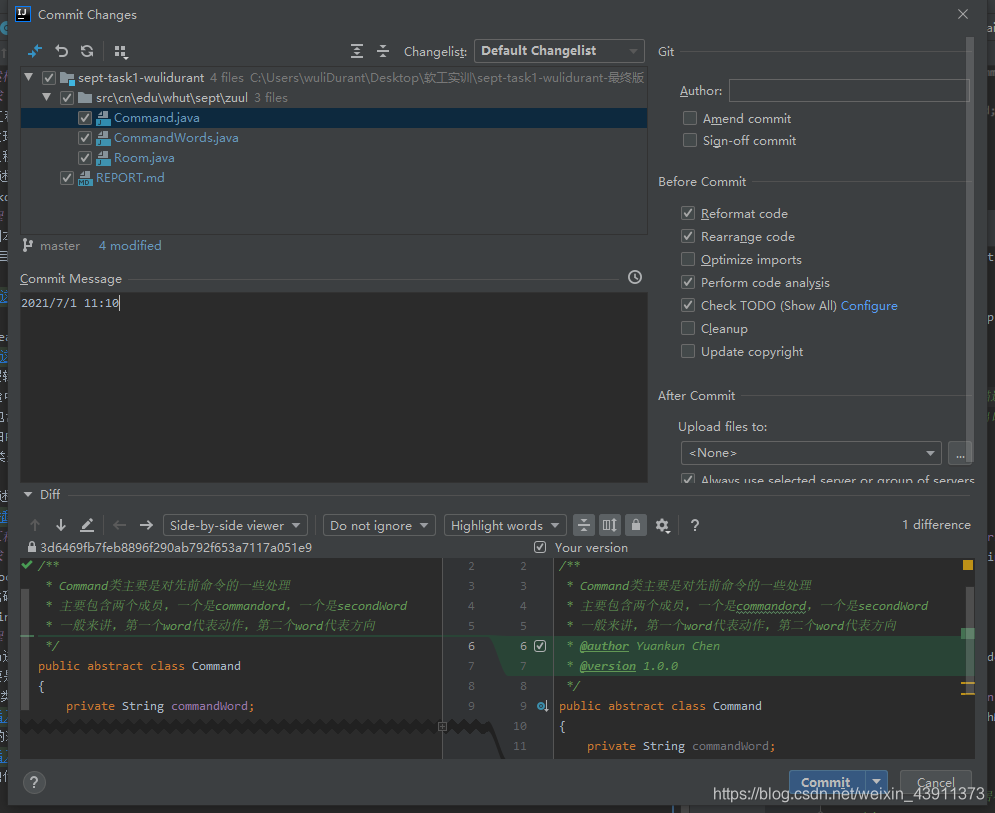Click the gutter marker icon on line 9
Screen dimensions: 995x813
pos(543,706)
